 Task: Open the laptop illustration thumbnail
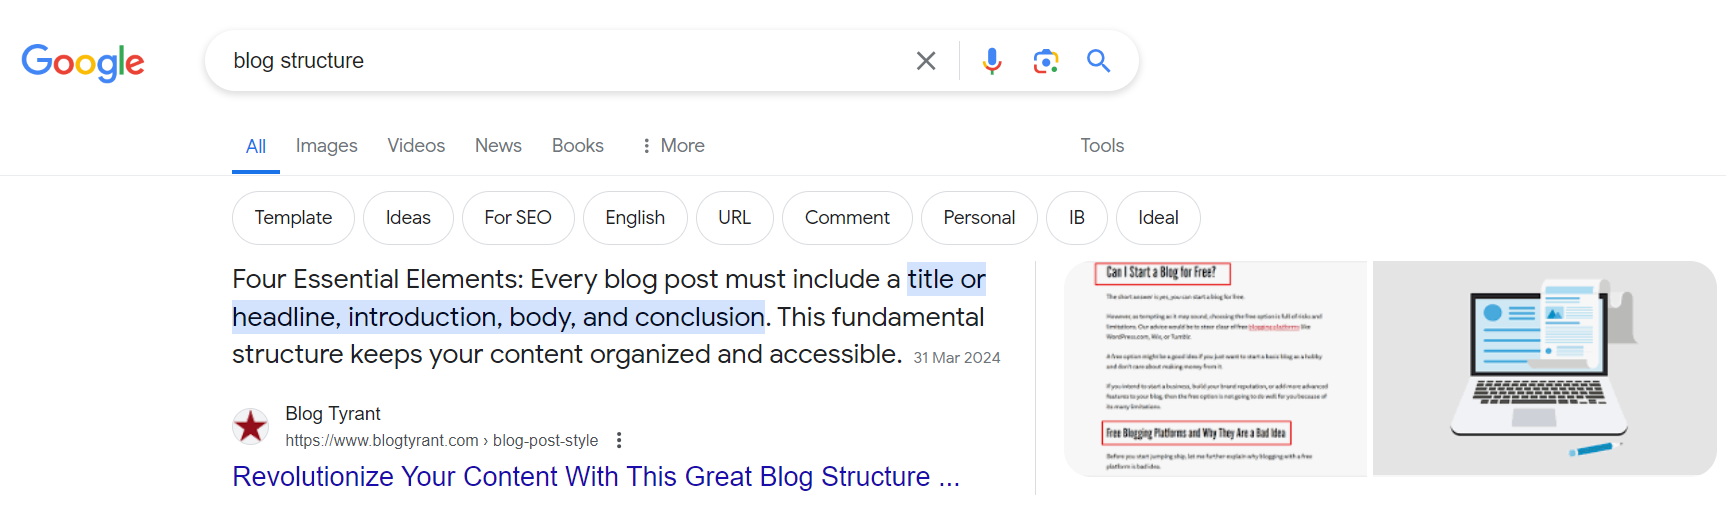tap(1544, 368)
